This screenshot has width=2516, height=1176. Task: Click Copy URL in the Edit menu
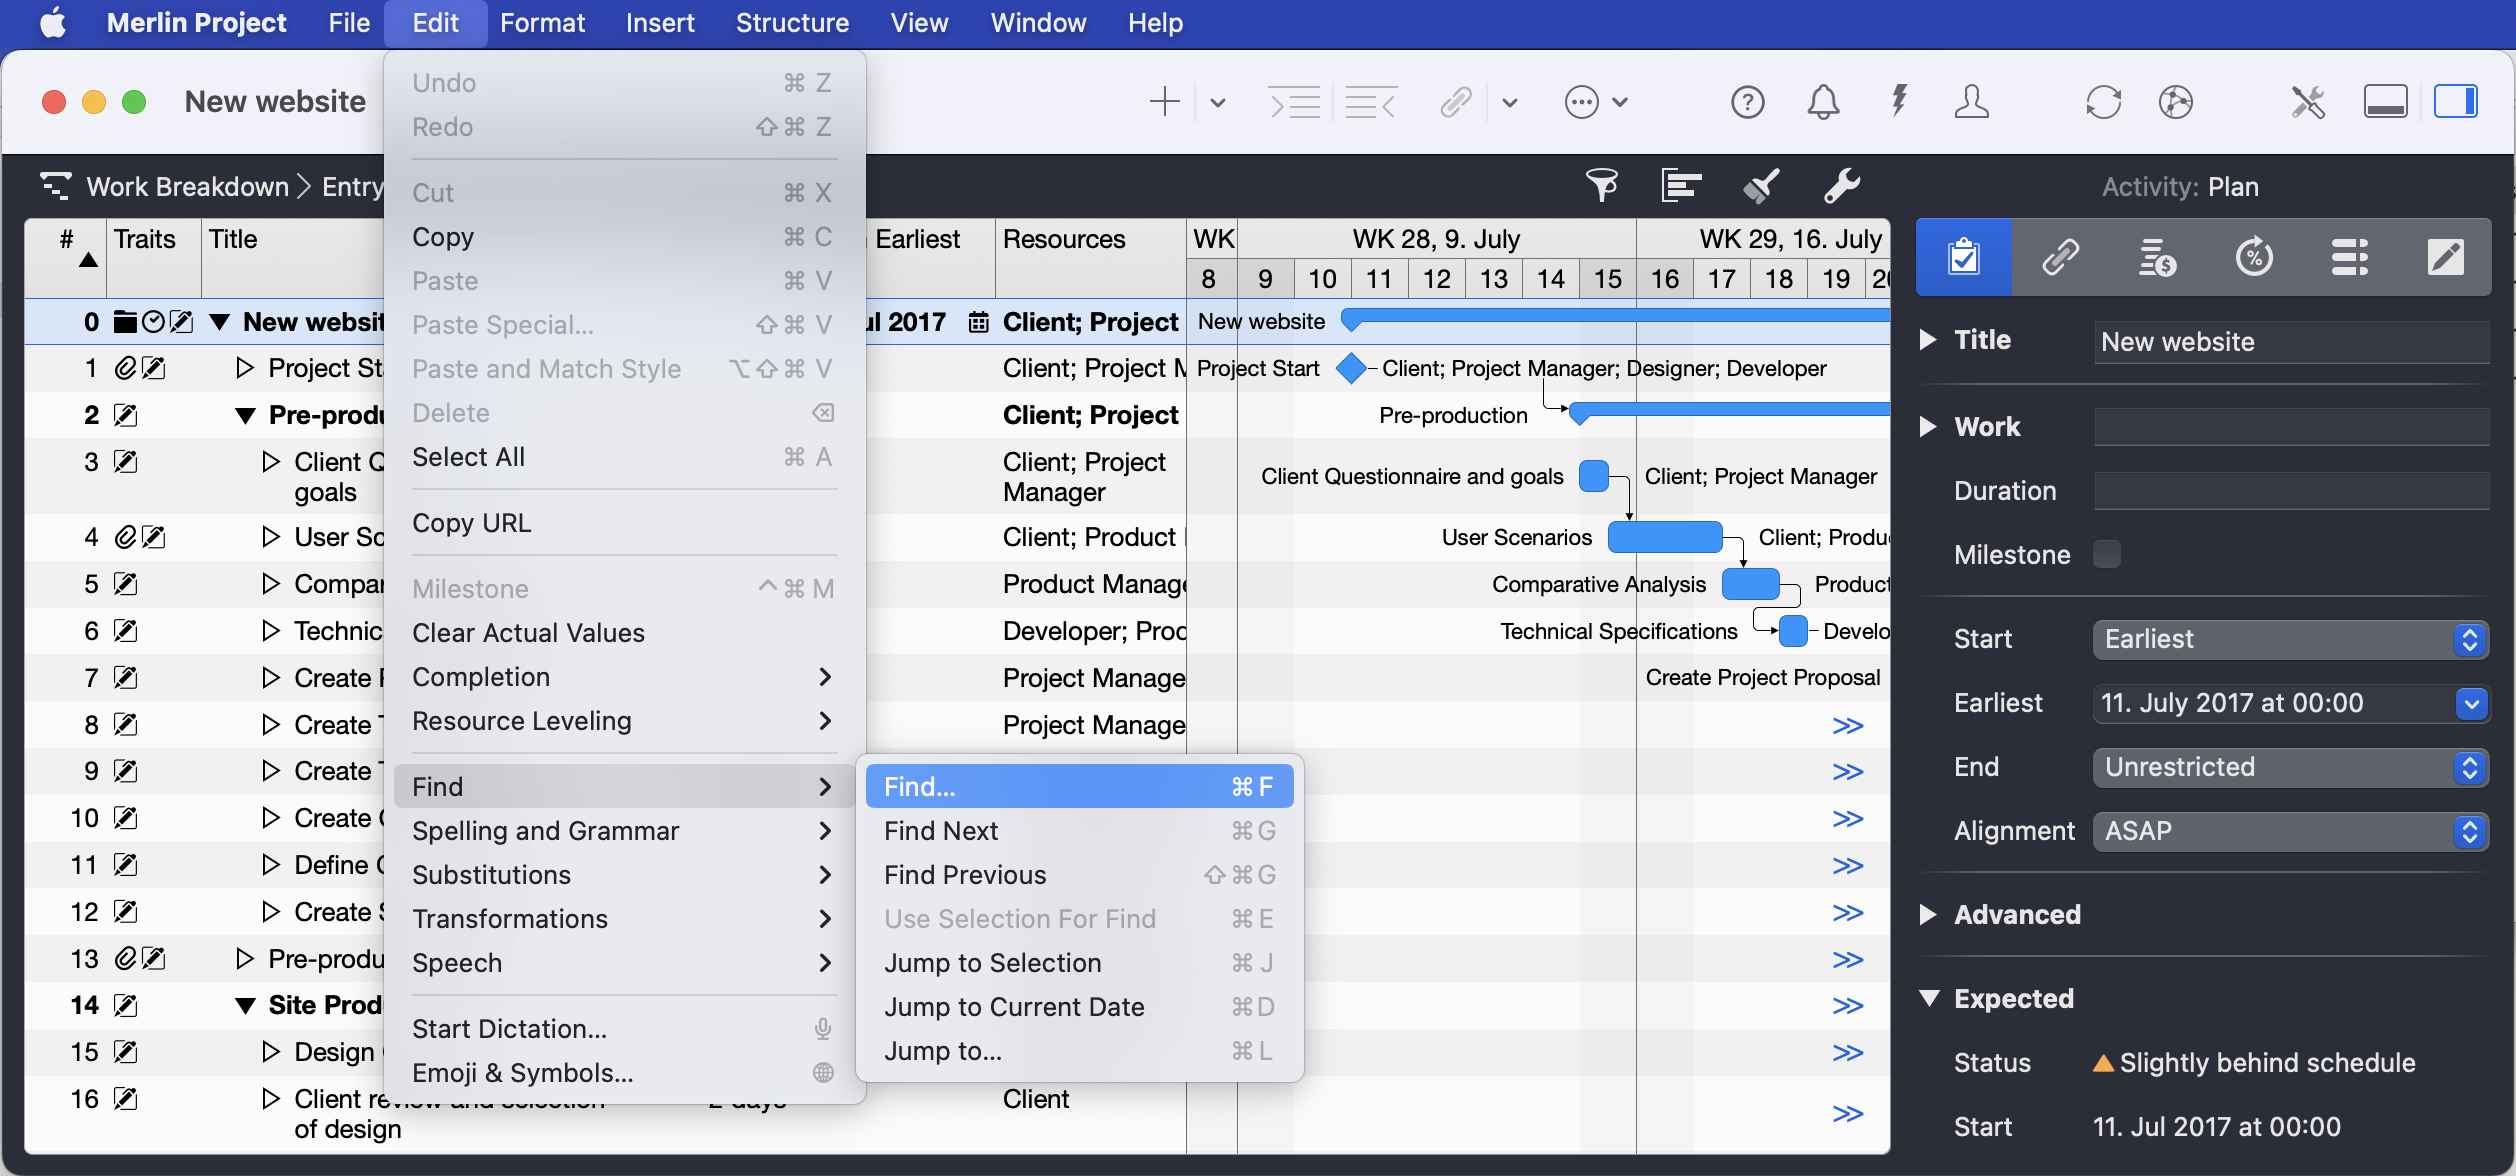click(471, 522)
